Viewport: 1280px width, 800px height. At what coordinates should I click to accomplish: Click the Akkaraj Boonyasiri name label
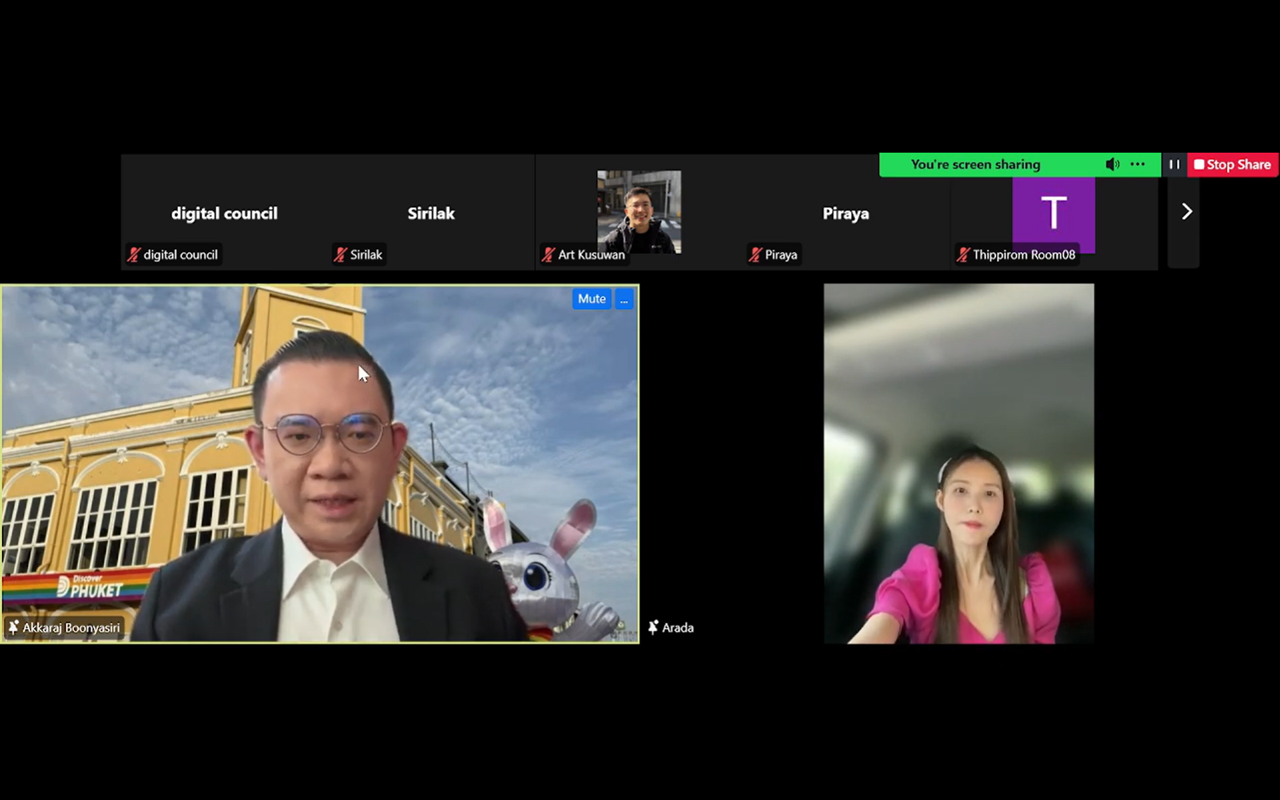[71, 628]
